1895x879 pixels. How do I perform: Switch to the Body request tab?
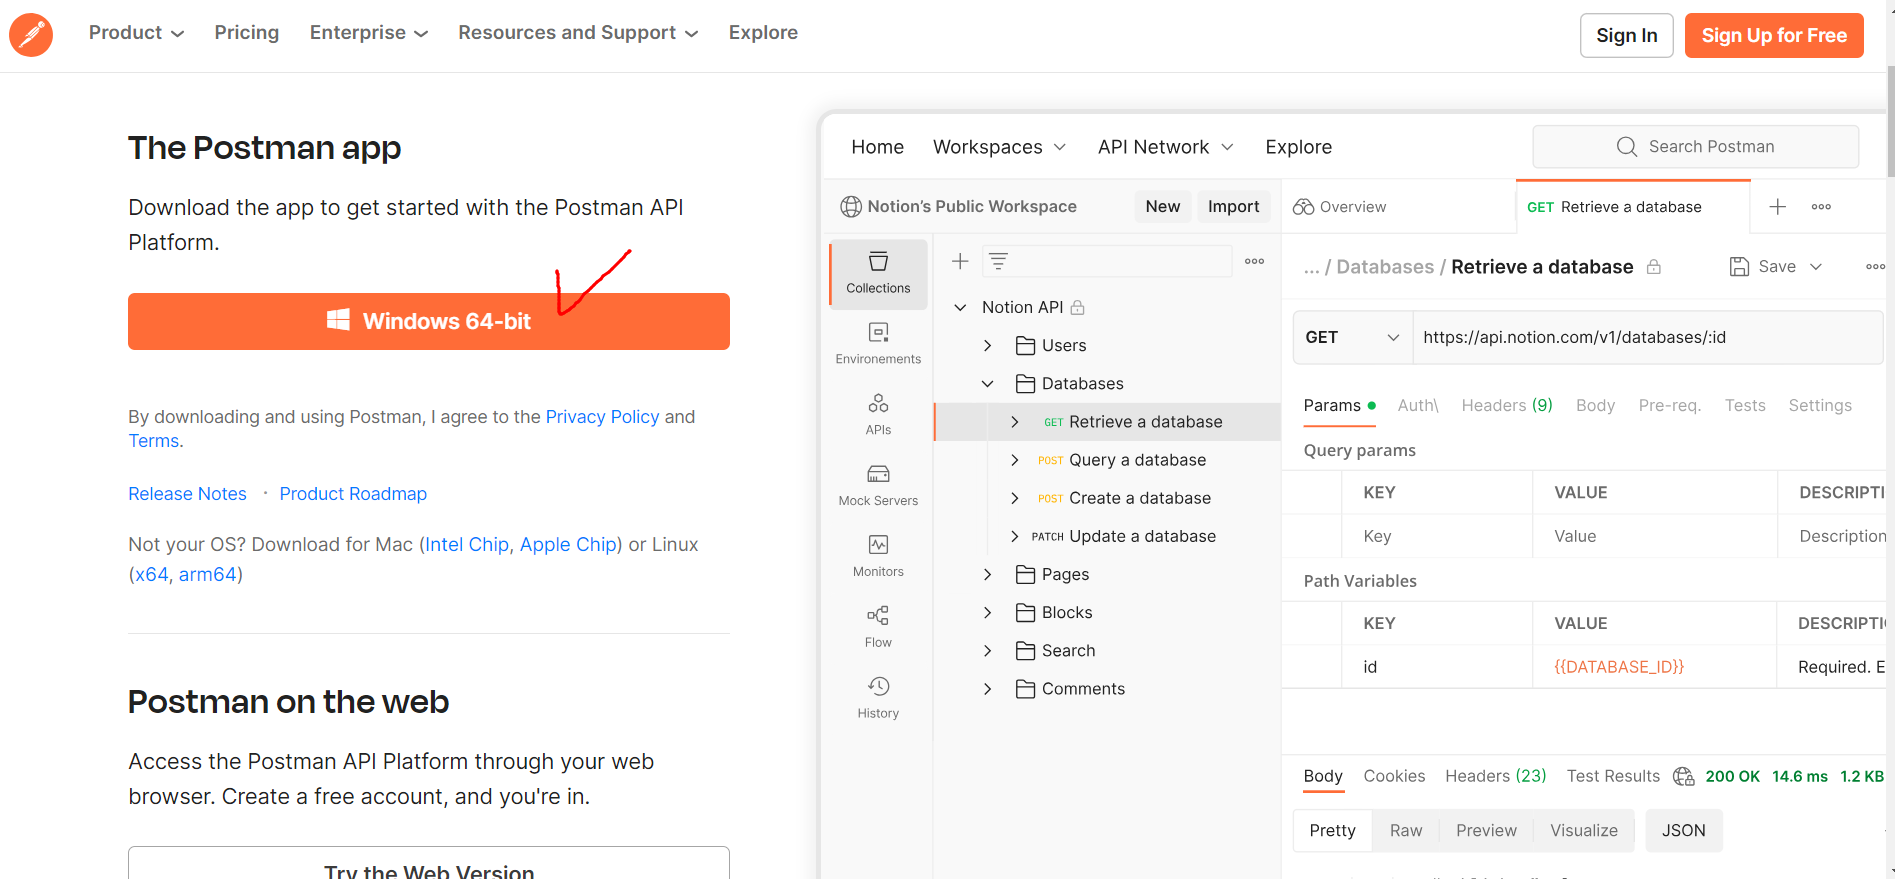1595,406
